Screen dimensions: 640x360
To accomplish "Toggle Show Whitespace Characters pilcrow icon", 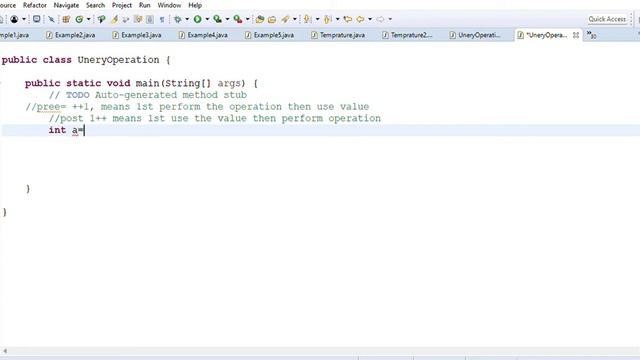I will coord(162,19).
